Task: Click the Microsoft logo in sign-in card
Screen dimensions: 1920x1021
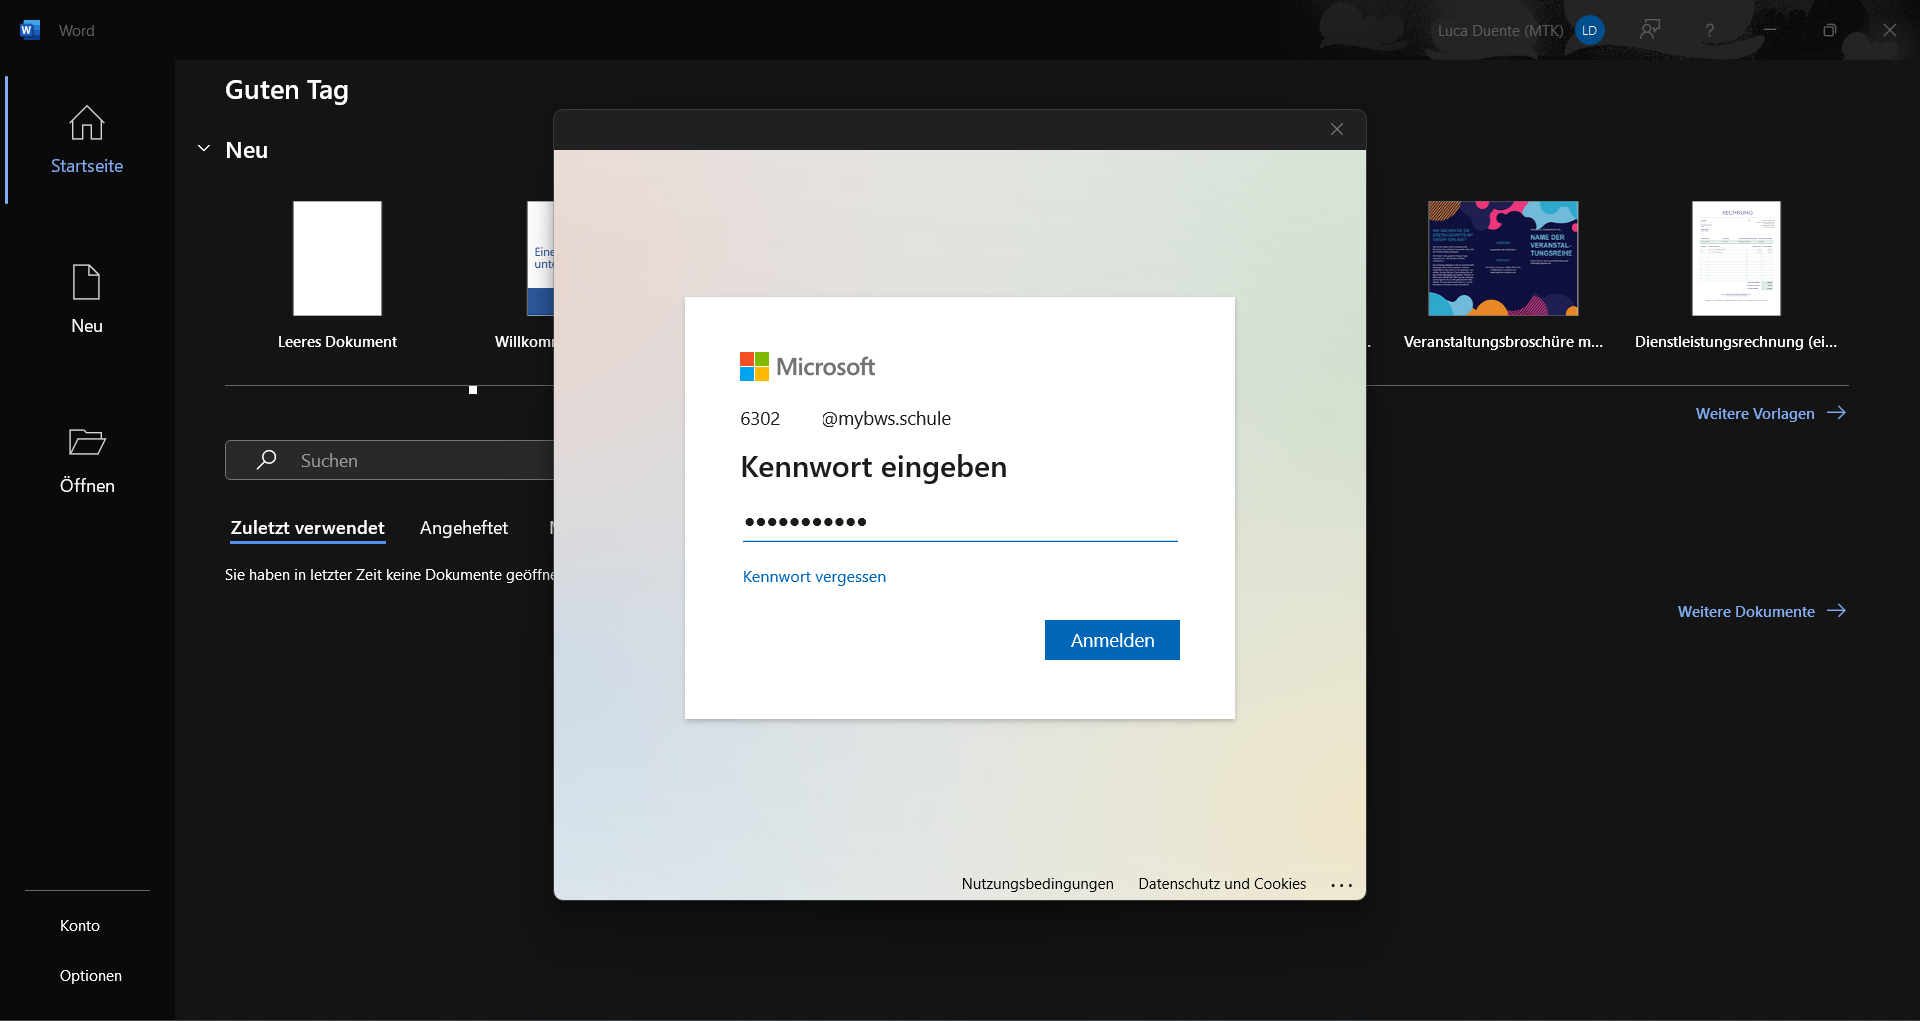Action: pyautogui.click(x=807, y=366)
